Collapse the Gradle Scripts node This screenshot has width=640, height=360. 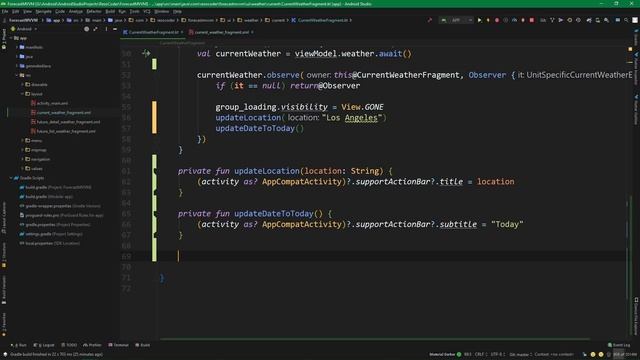[x=11, y=178]
